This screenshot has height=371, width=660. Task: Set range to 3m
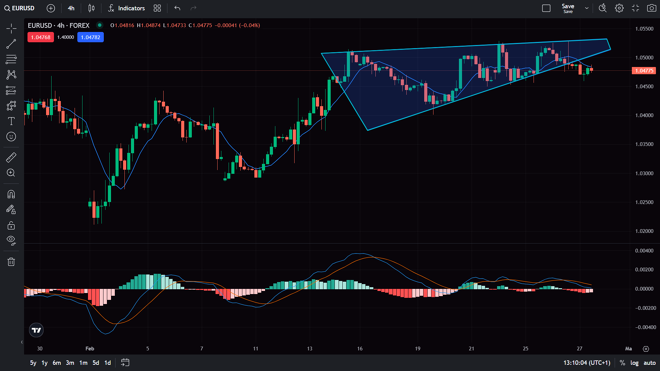point(70,363)
